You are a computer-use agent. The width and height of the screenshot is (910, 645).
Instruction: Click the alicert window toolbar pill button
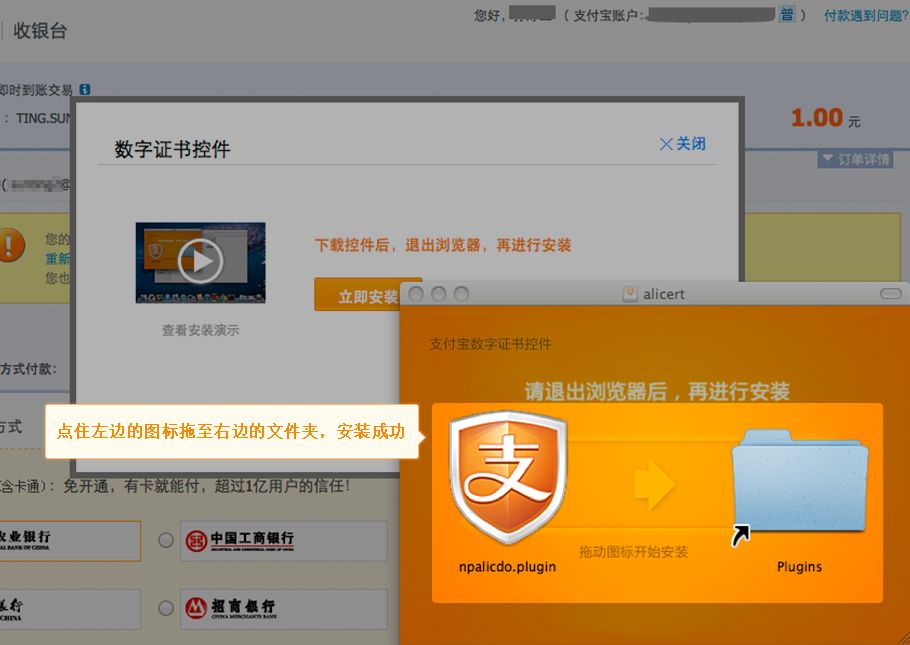[x=891, y=294]
